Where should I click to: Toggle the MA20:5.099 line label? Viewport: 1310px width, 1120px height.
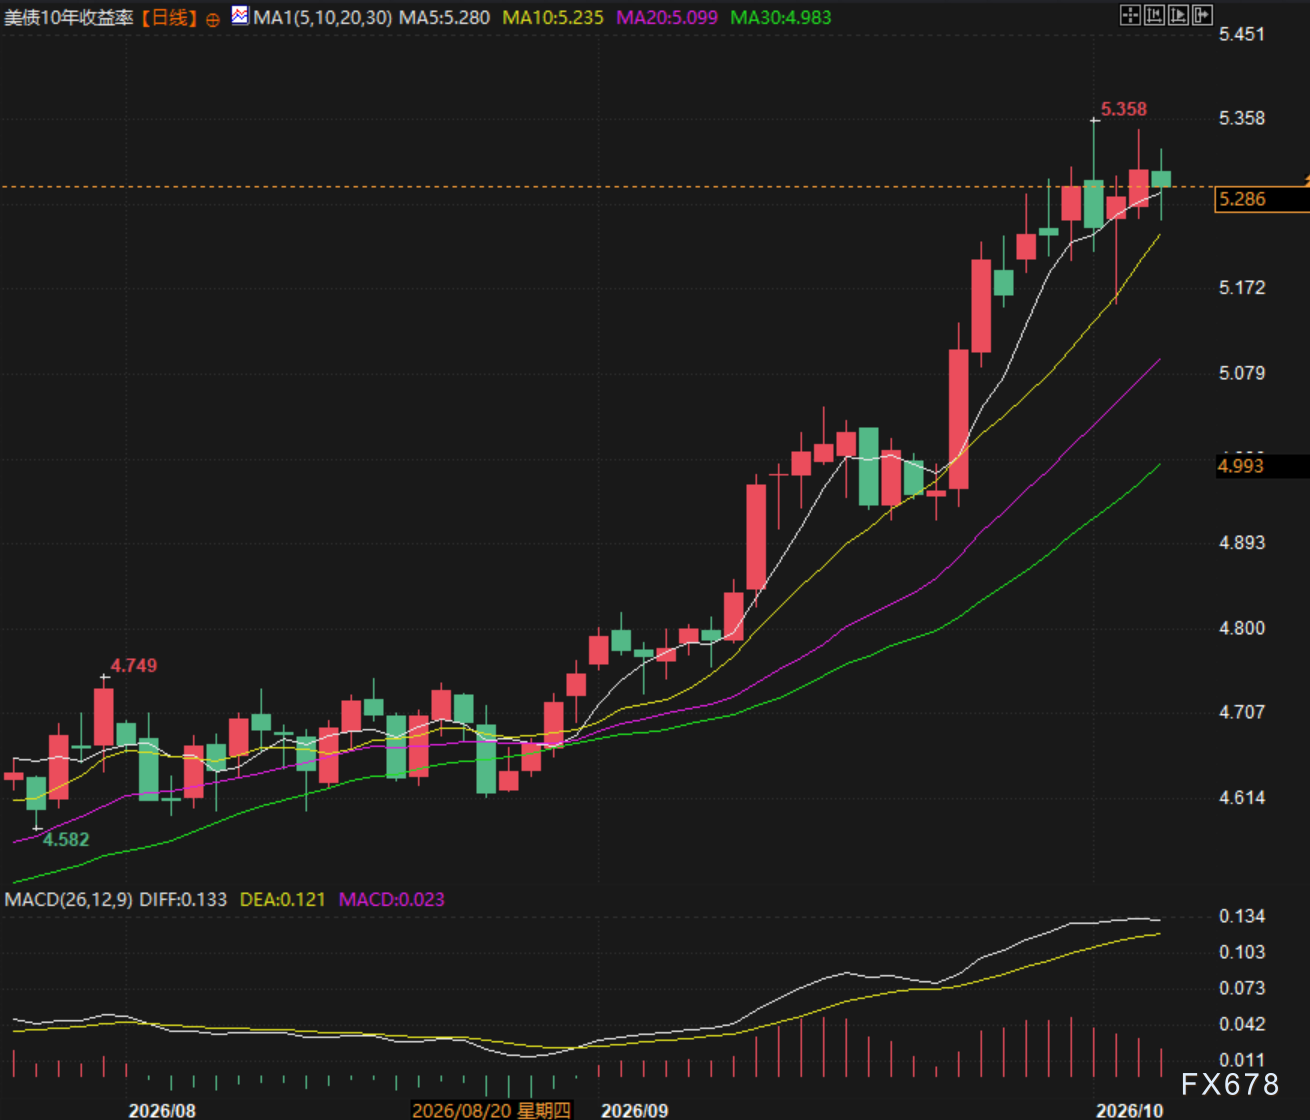(666, 18)
